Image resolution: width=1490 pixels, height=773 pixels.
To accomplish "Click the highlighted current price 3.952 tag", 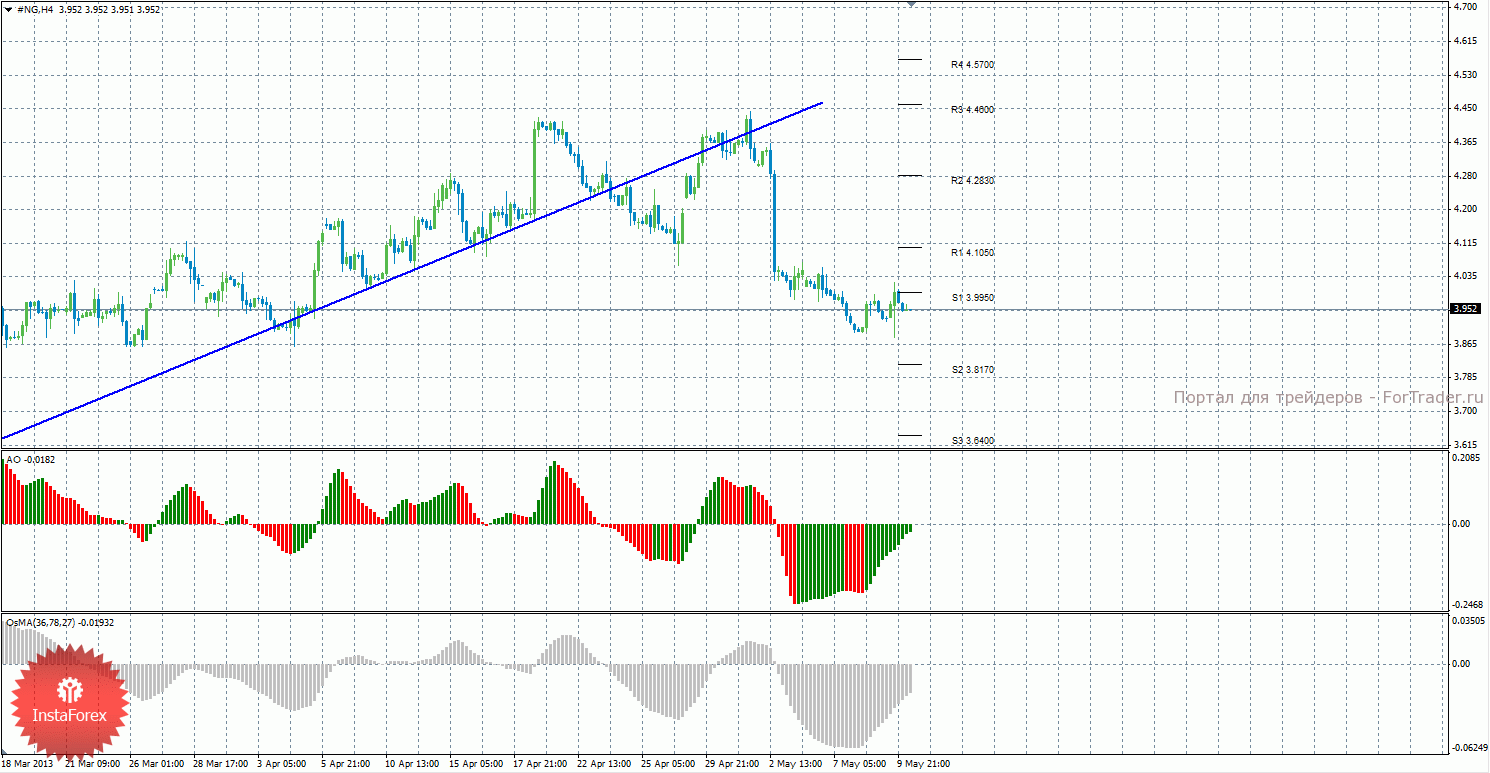I will (1465, 309).
